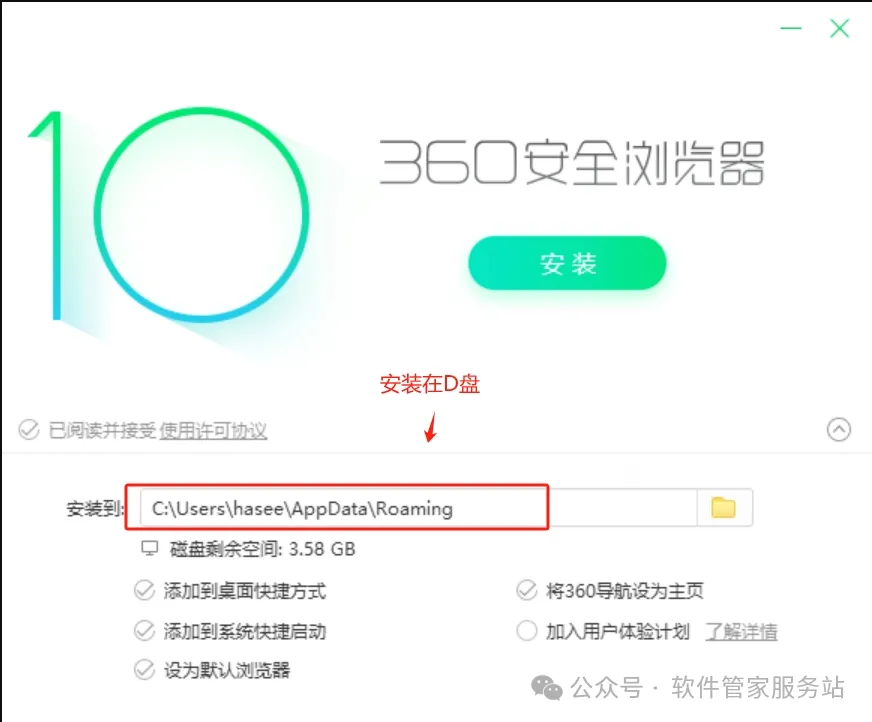Click the 360安全浏览器 title text
This screenshot has height=722, width=872.
572,162
